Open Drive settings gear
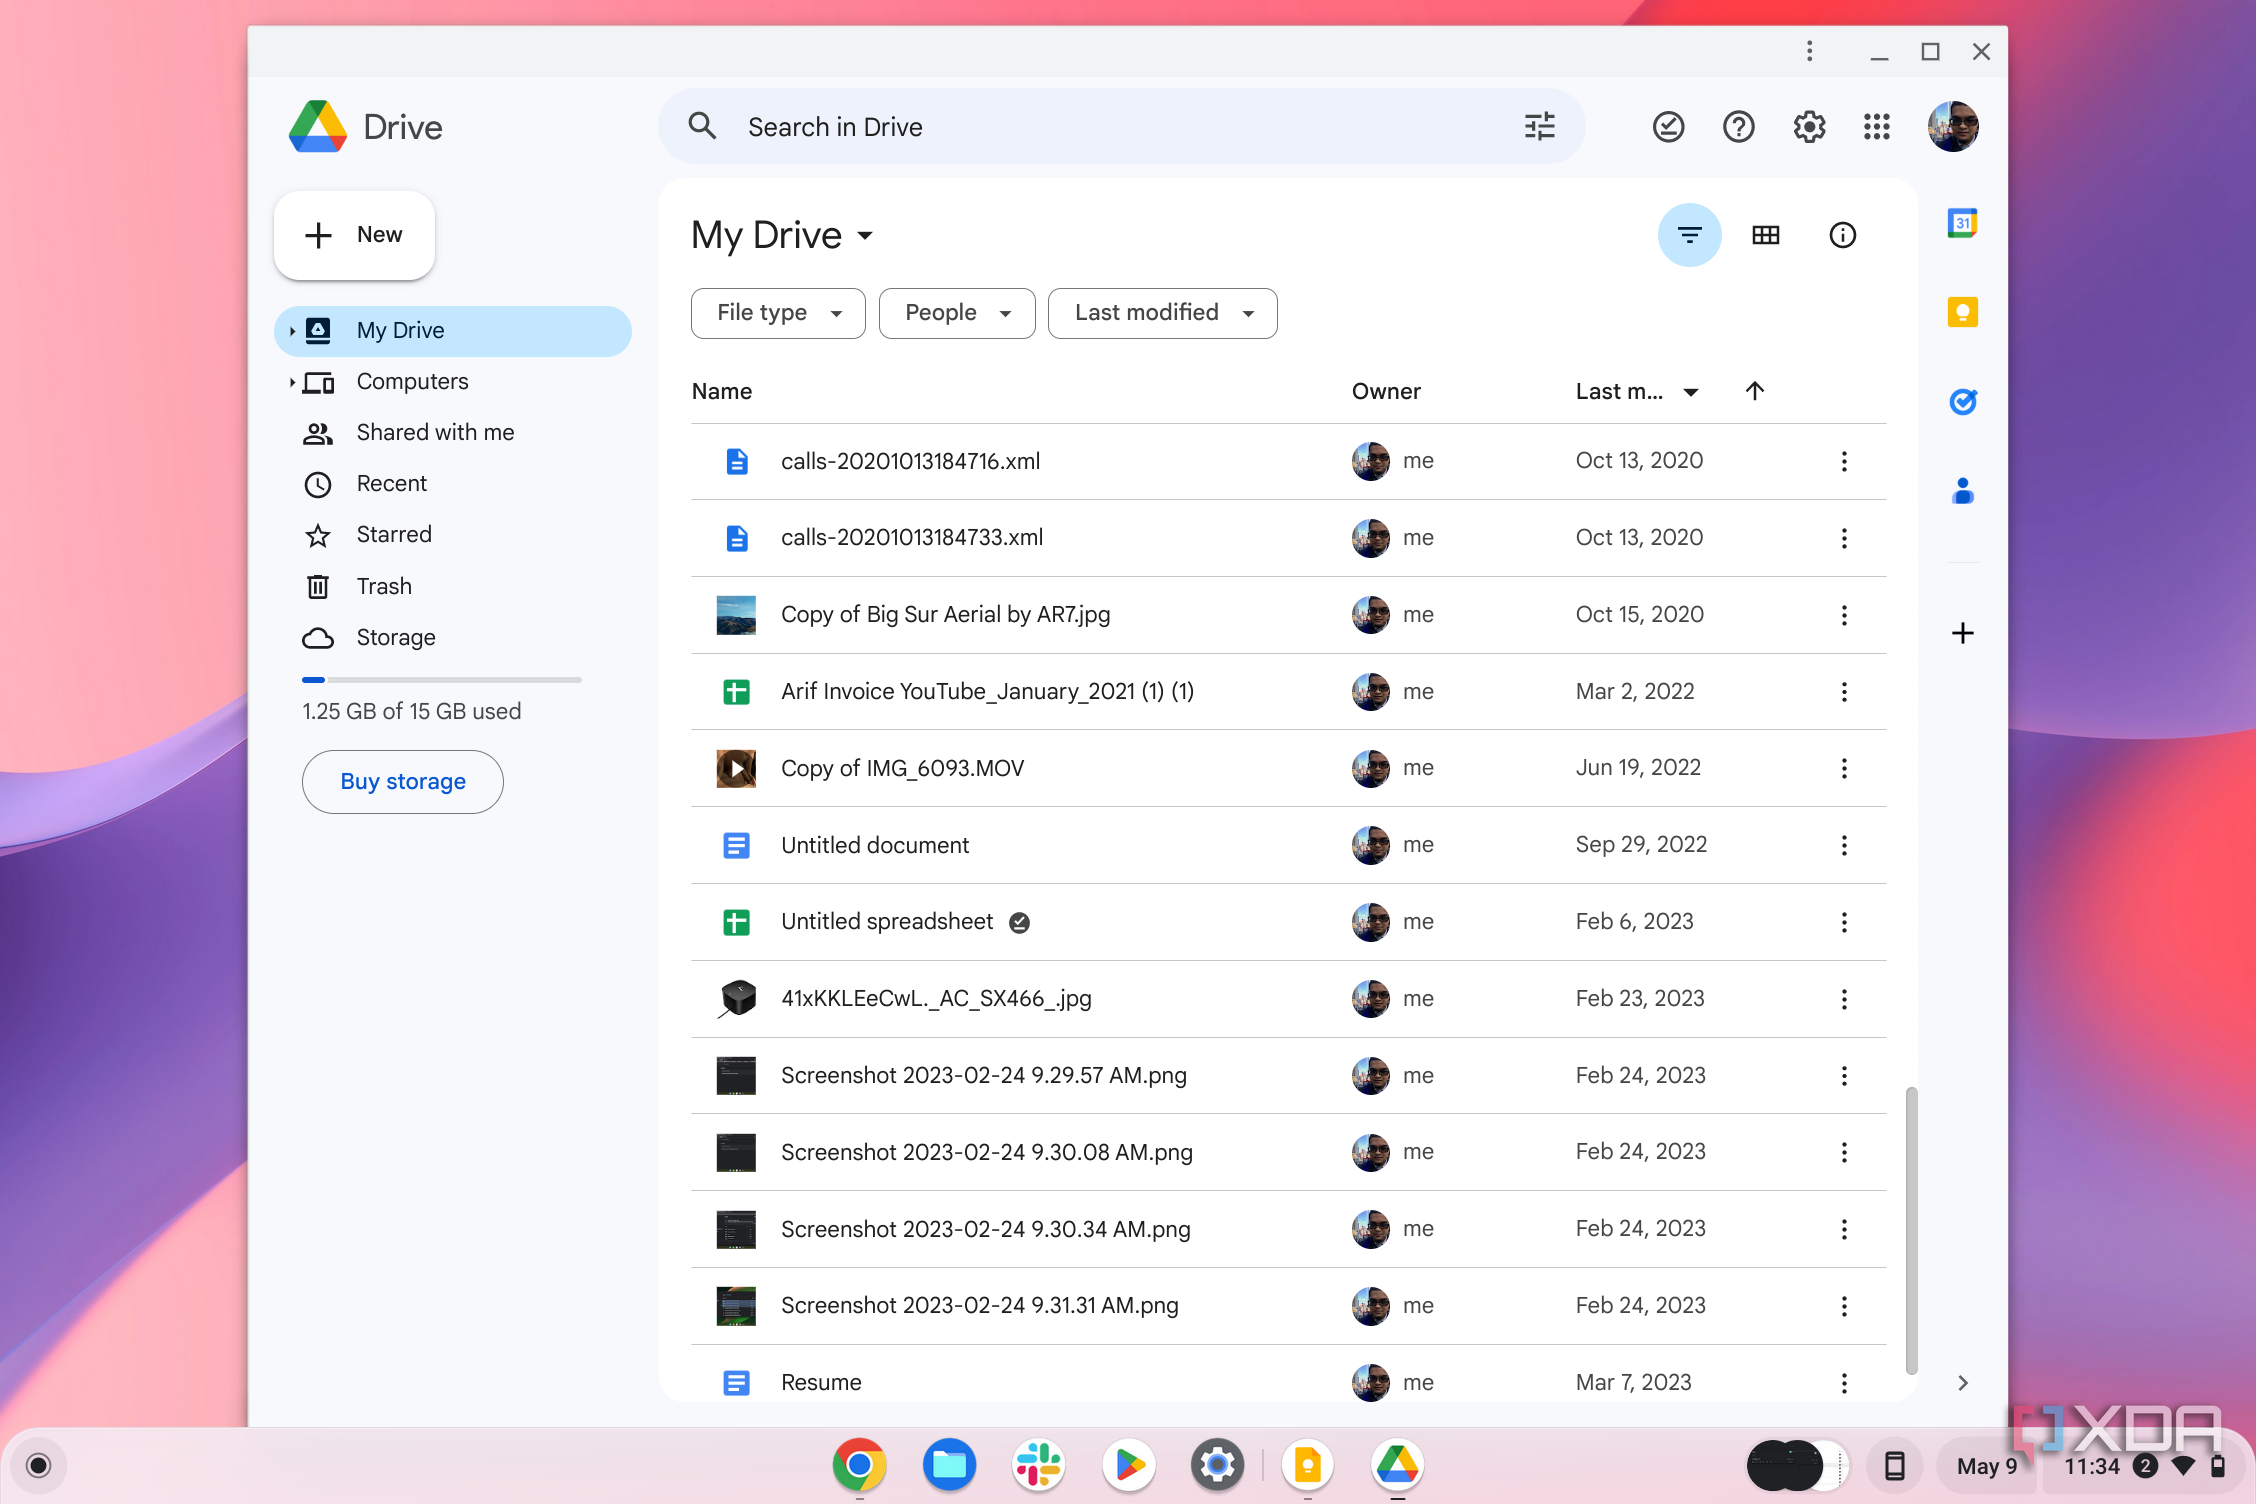Screen dimensions: 2256x1504 pyautogui.click(x=1808, y=126)
